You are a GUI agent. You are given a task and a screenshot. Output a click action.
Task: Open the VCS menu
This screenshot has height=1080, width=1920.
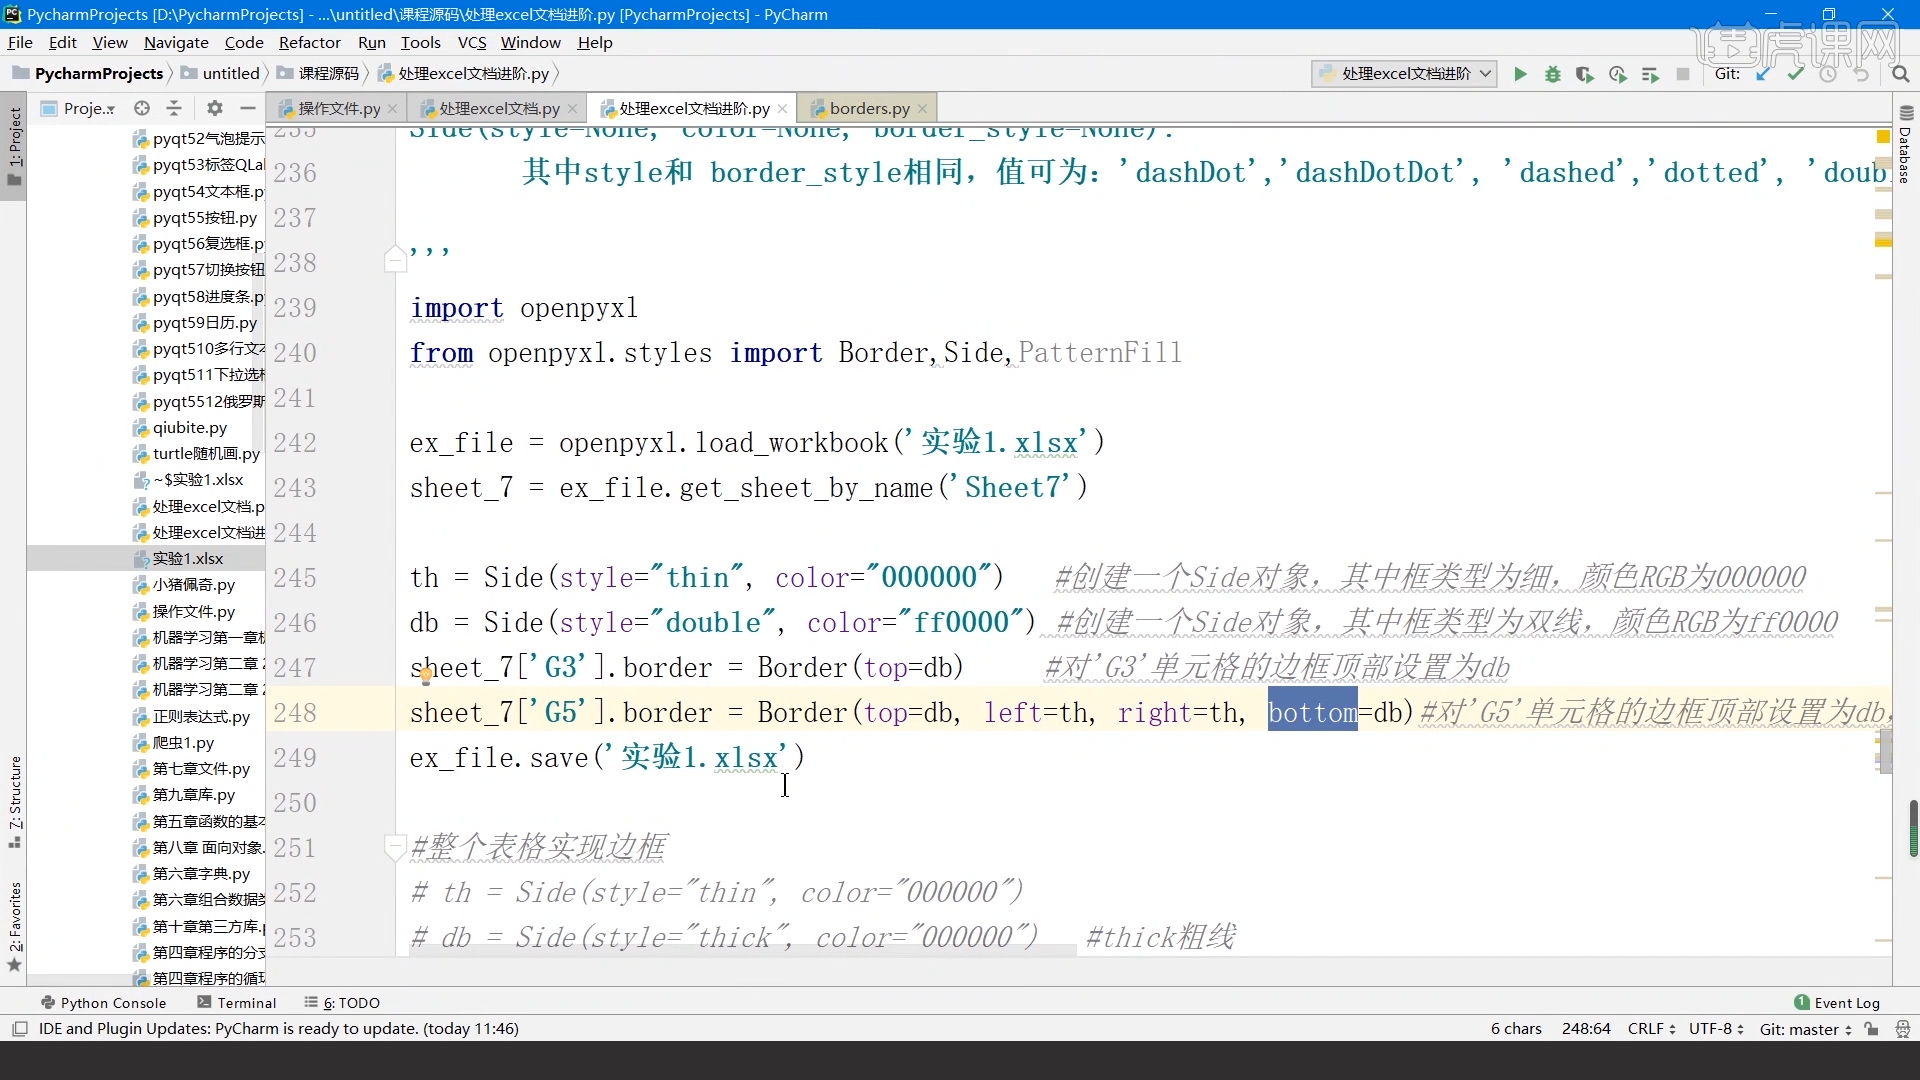472,42
